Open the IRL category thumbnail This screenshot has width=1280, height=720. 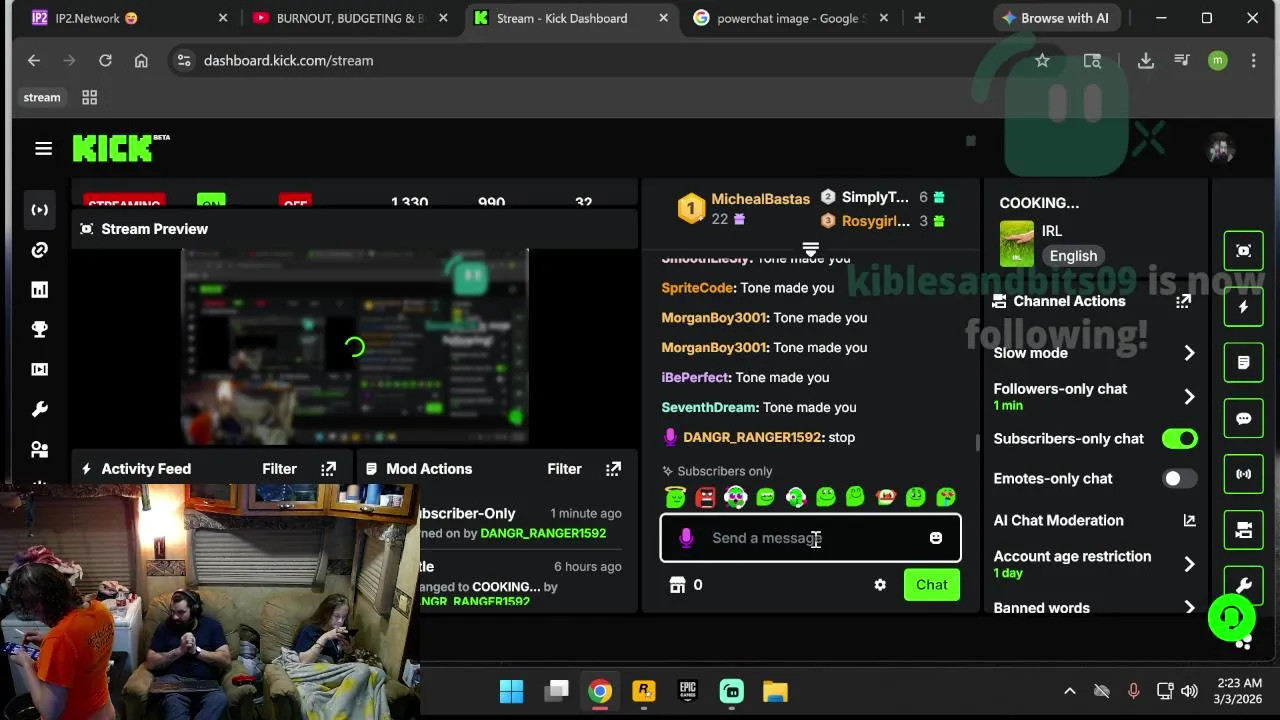pos(1016,244)
